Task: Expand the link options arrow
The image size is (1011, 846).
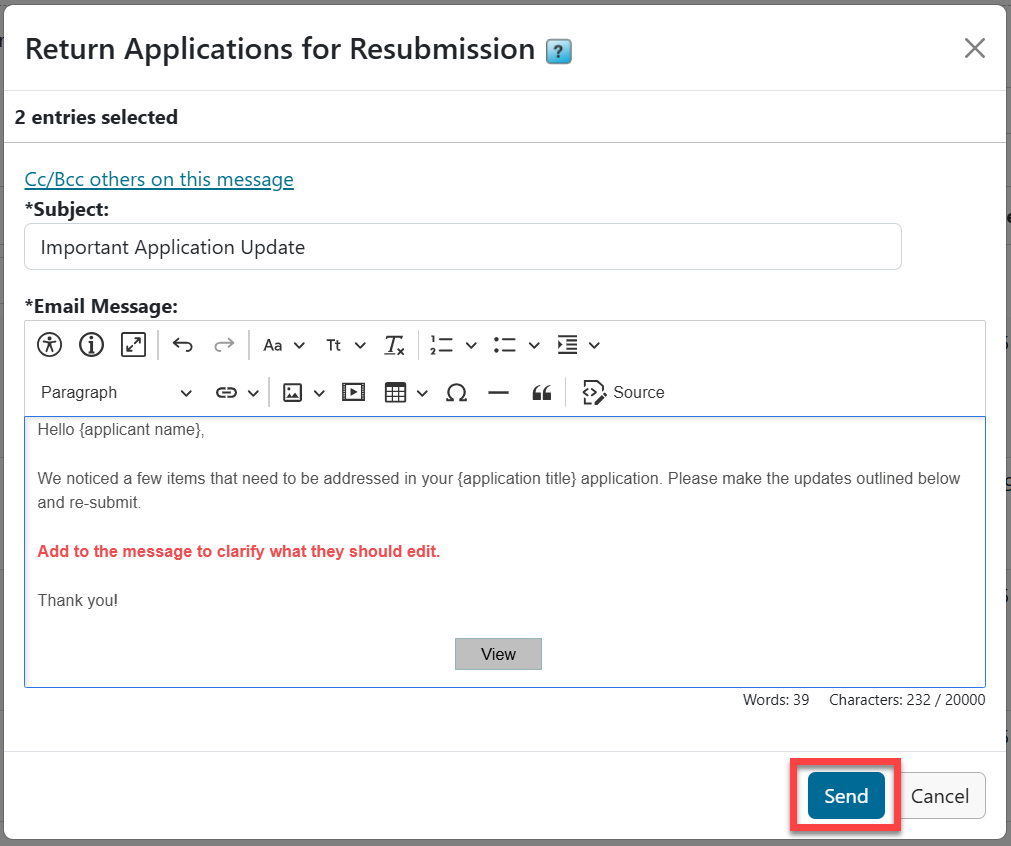Action: click(x=253, y=393)
